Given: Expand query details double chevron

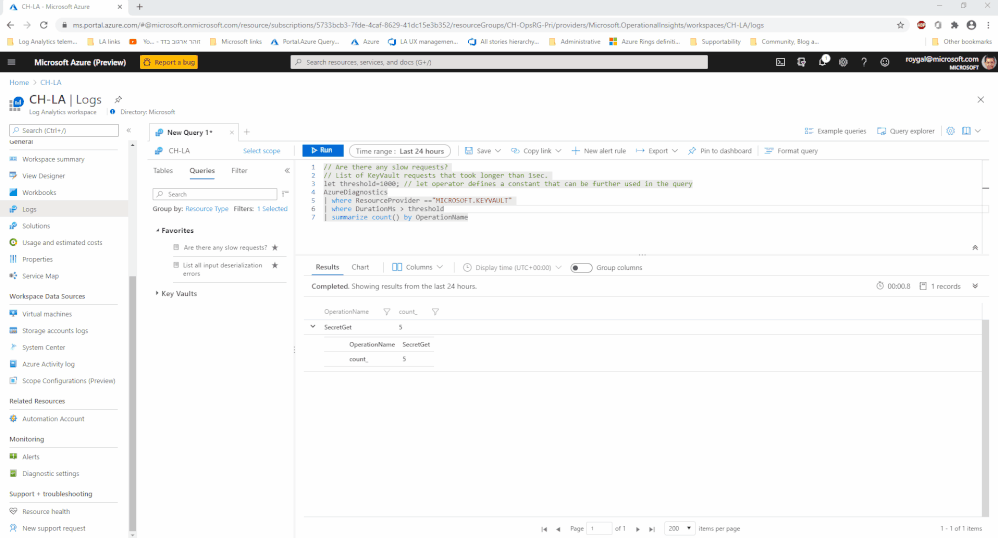Looking at the screenshot, I should point(975,287).
